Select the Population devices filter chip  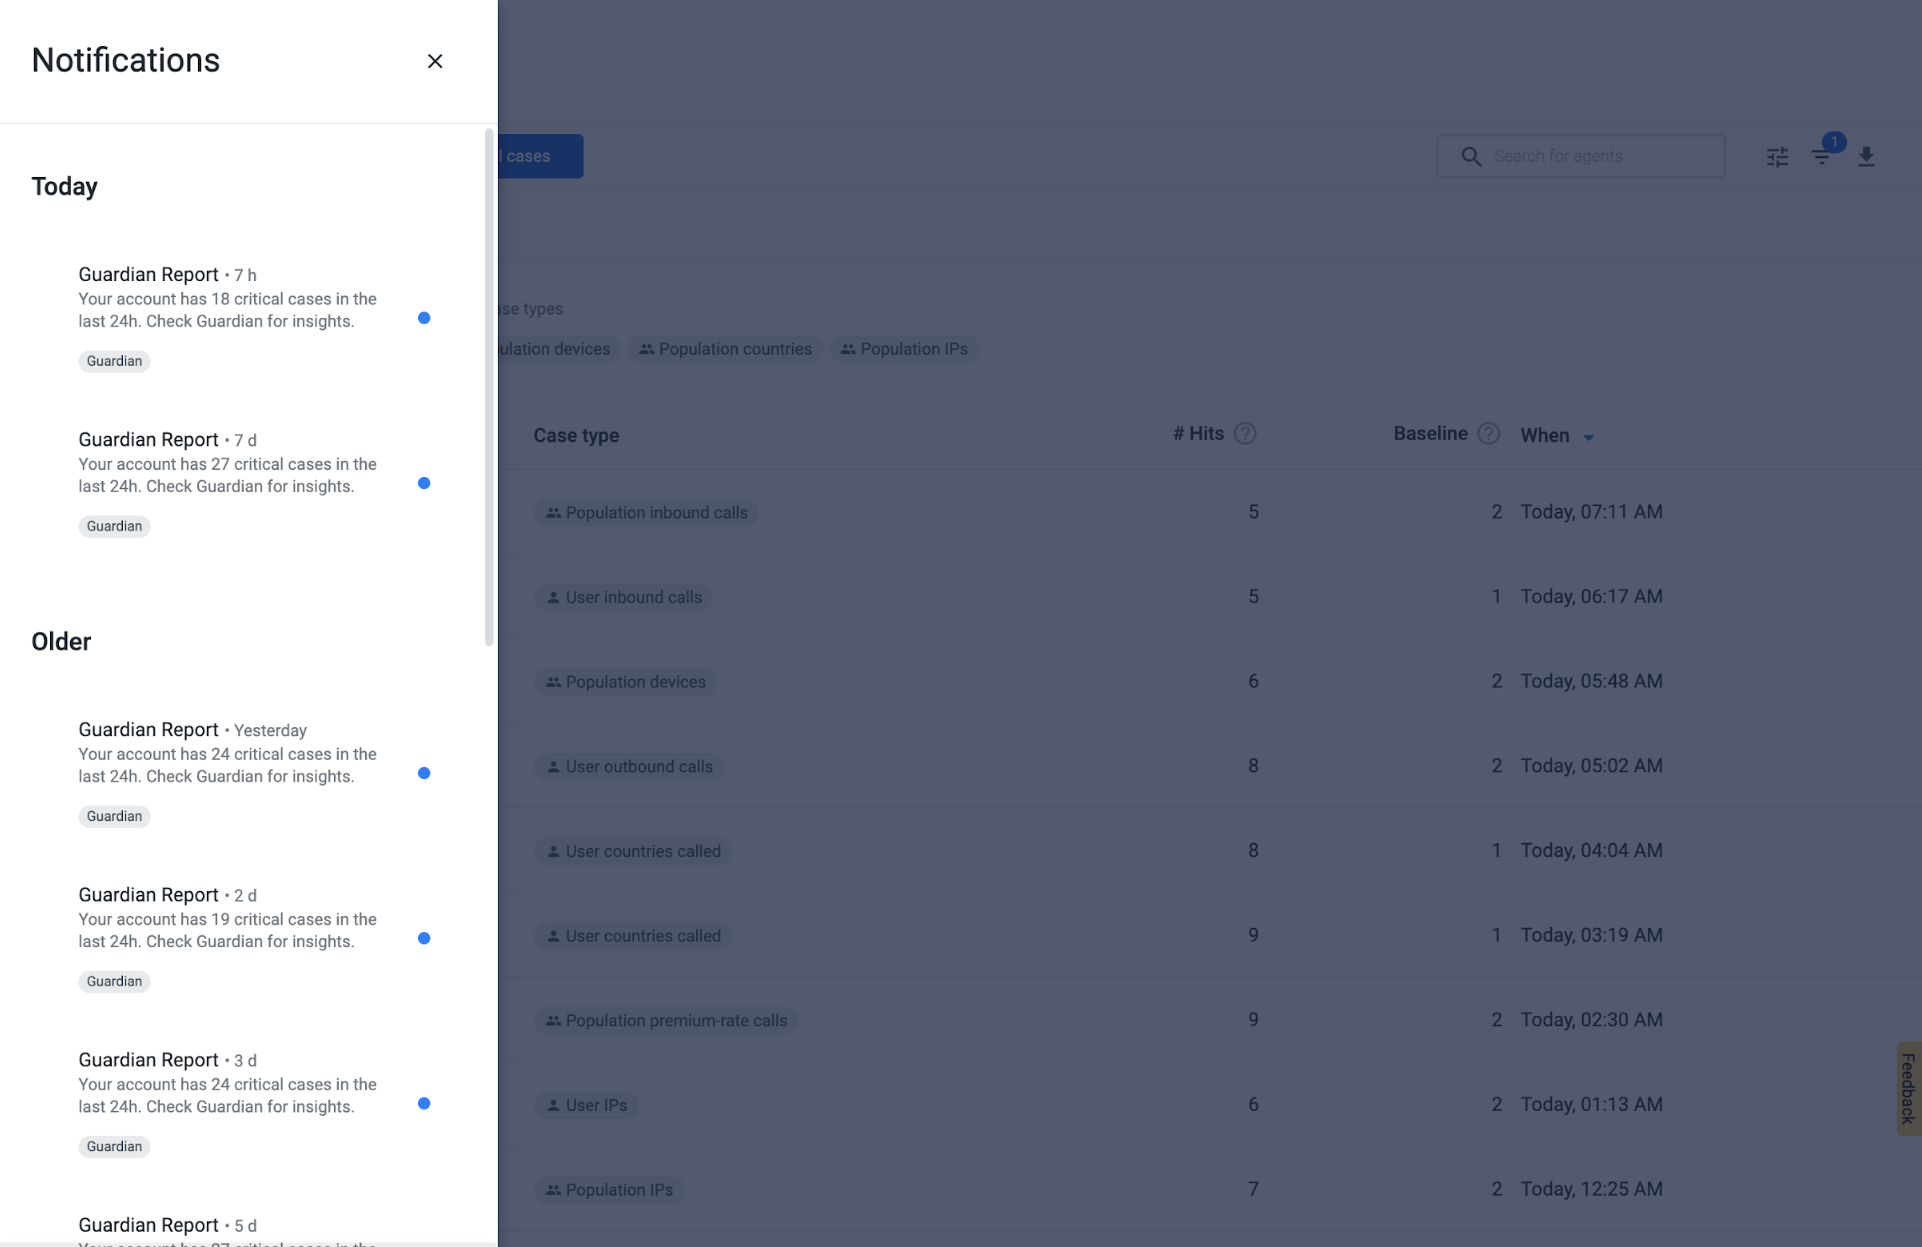click(559, 349)
